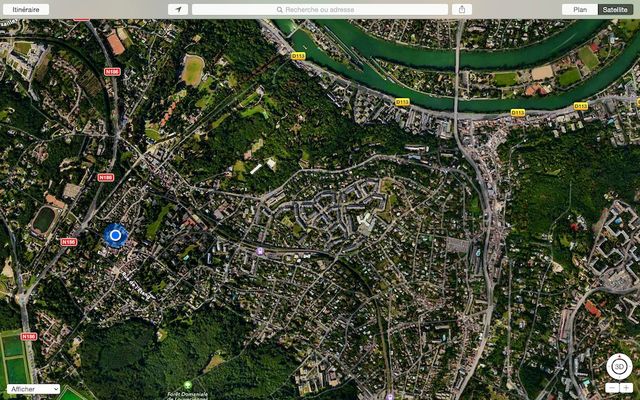The height and width of the screenshot is (400, 640).
Task: Open the Afficher dropdown menu
Action: click(x=32, y=388)
